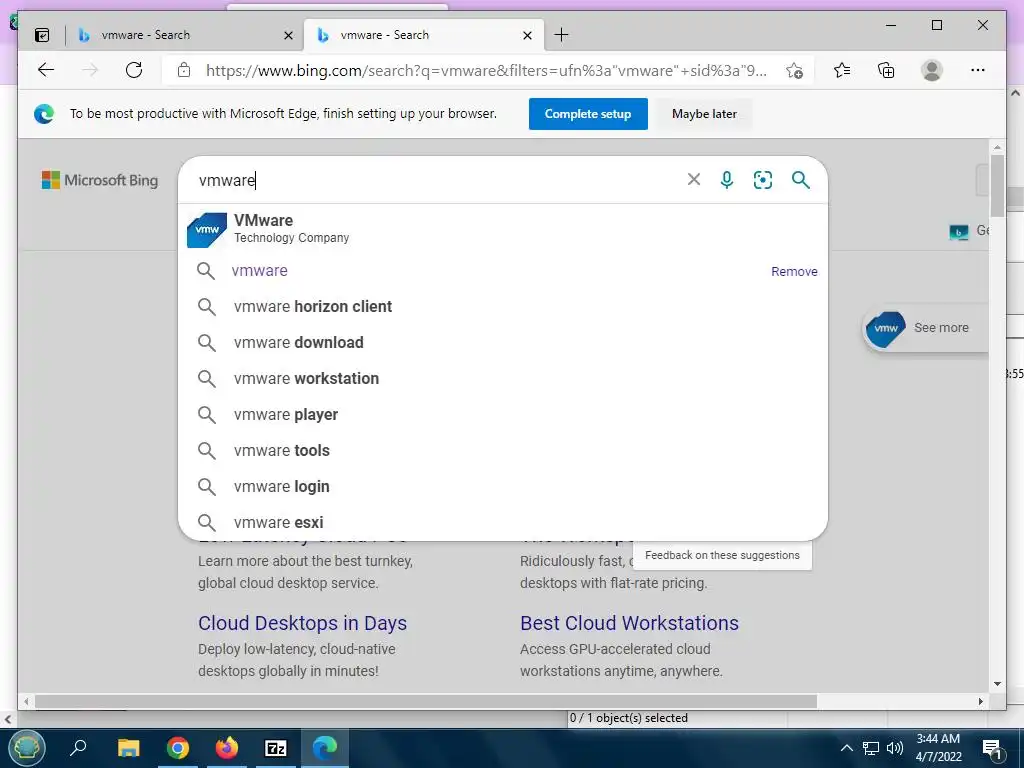The width and height of the screenshot is (1024, 768).
Task: Click the page vertical scrollbar thumb
Action: [997, 185]
